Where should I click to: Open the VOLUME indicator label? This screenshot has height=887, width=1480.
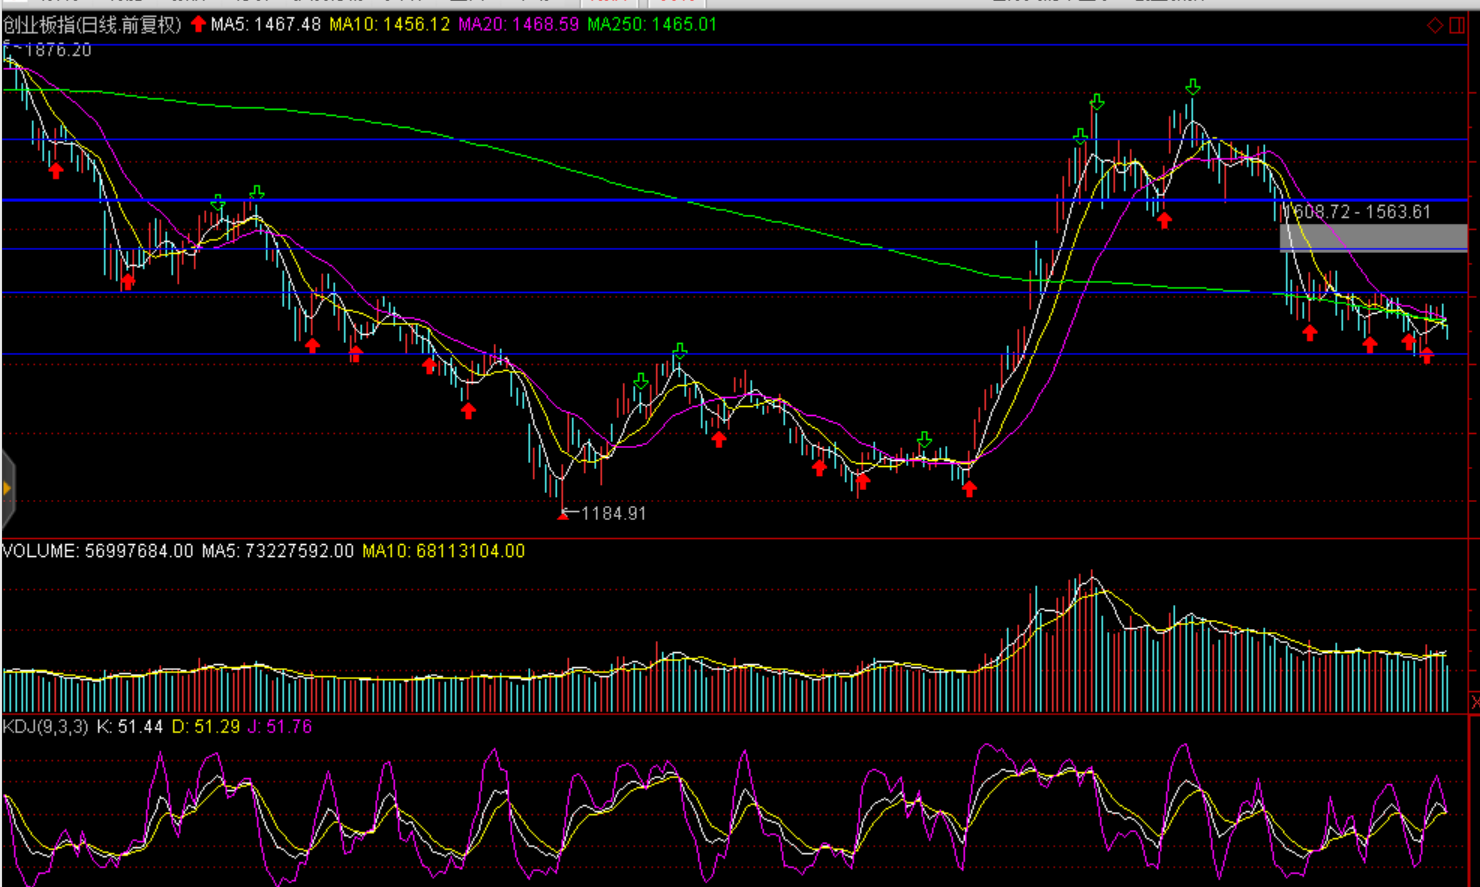(40, 551)
